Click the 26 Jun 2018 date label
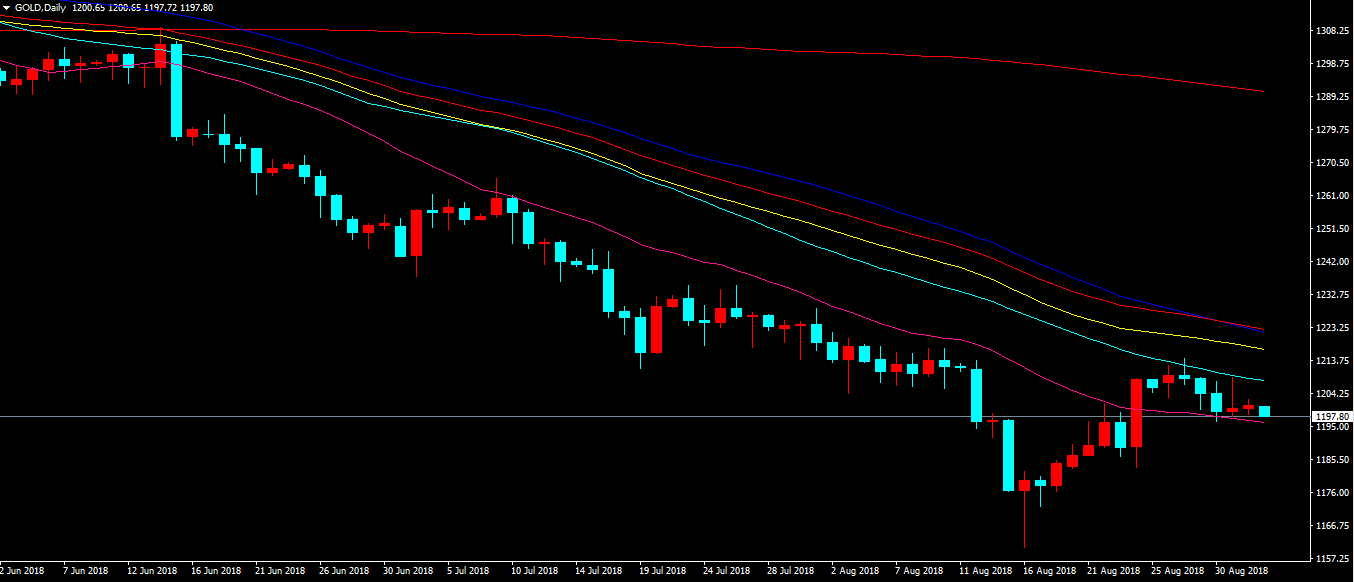 pyautogui.click(x=344, y=571)
